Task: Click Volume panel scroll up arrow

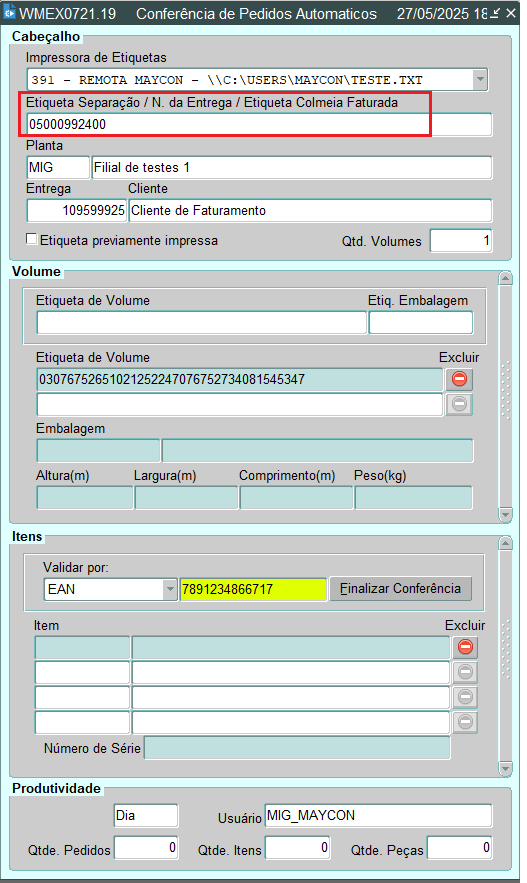Action: click(505, 278)
